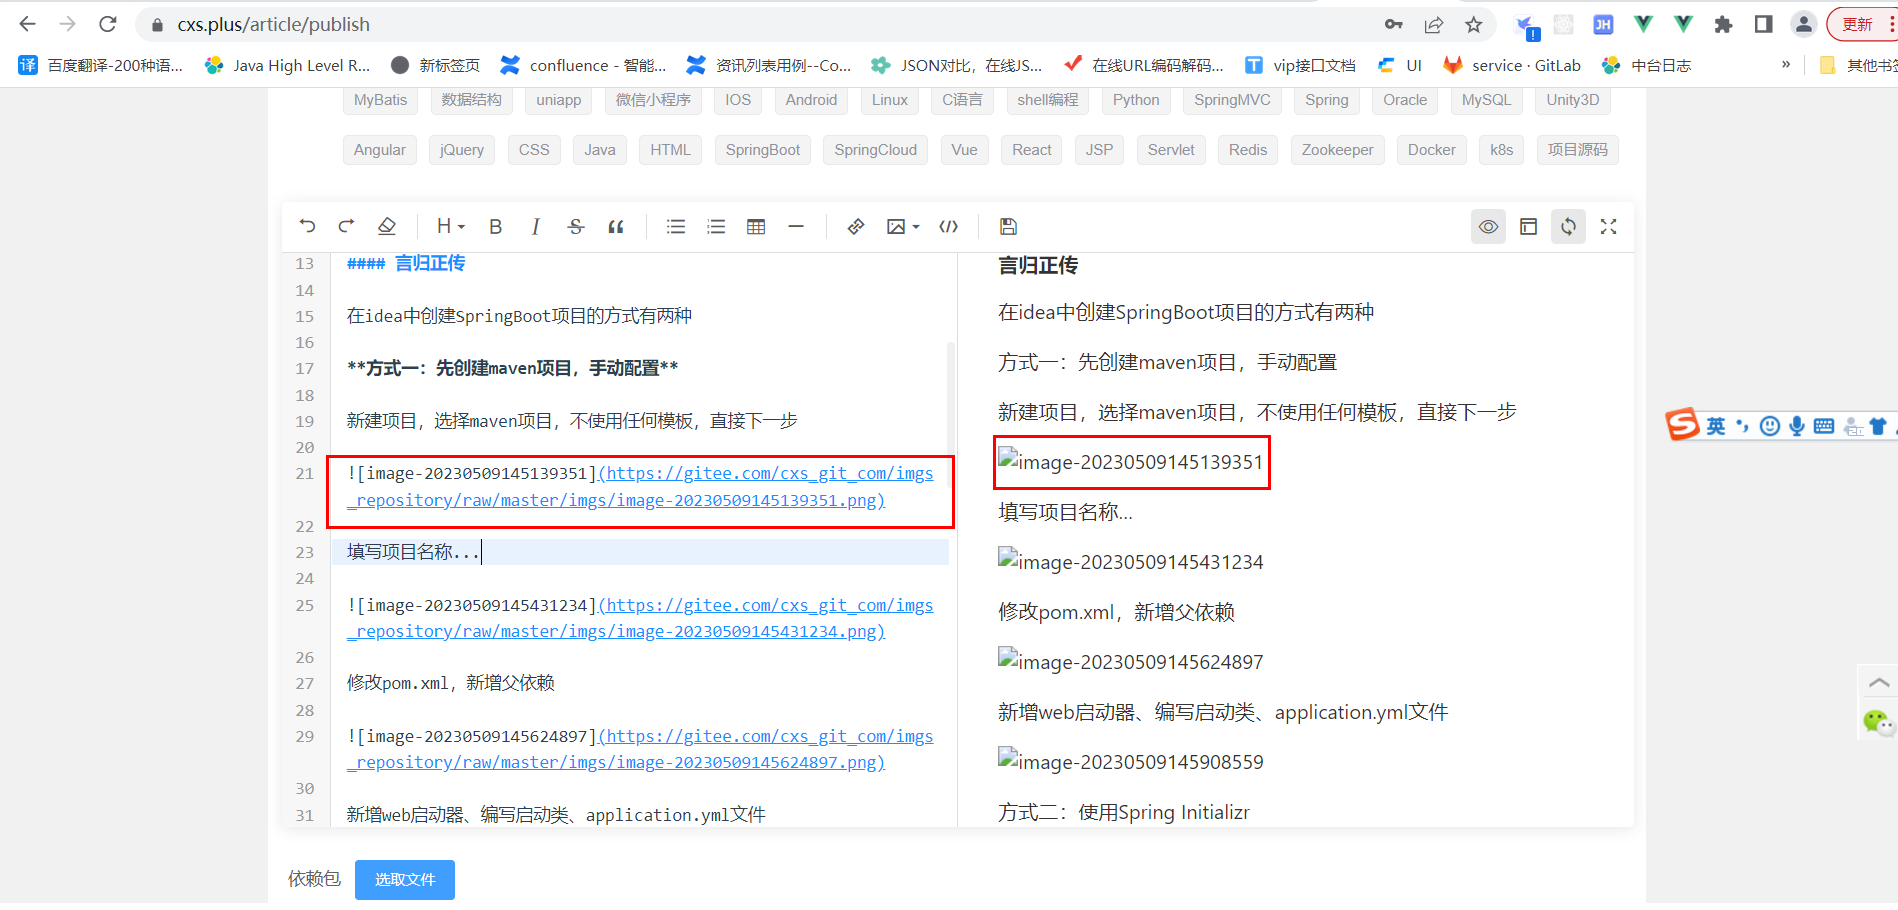Toggle the browser side panel
The image size is (1898, 910).
1764,25
